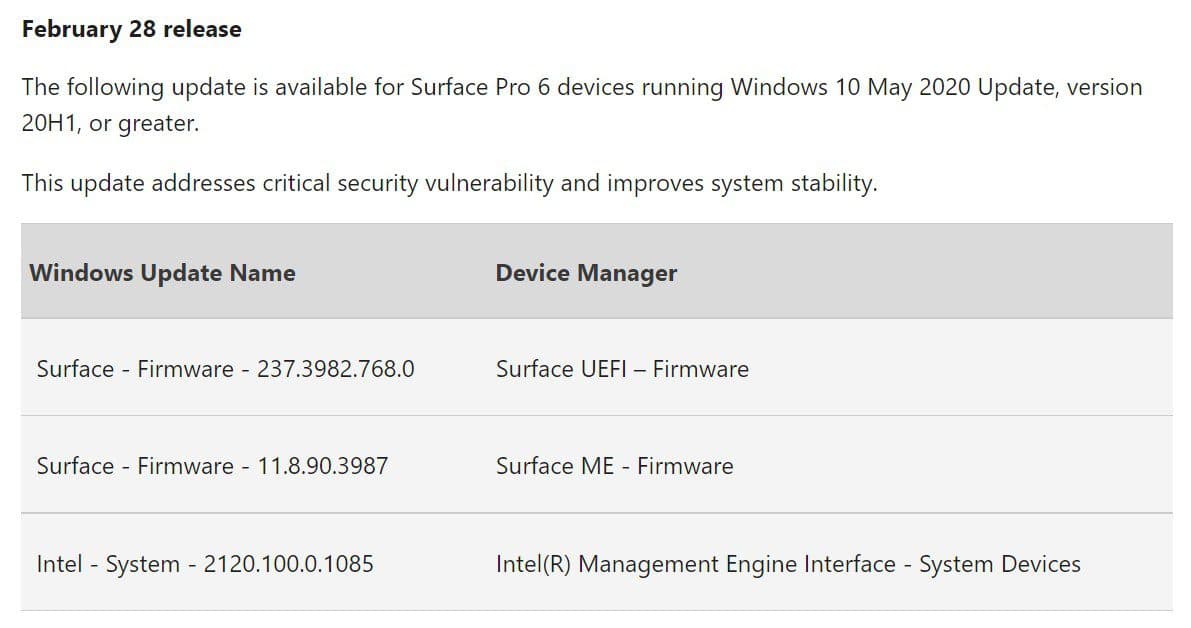Click the word 'Surface' in the first table row
This screenshot has width=1191, height=628.
(x=75, y=369)
